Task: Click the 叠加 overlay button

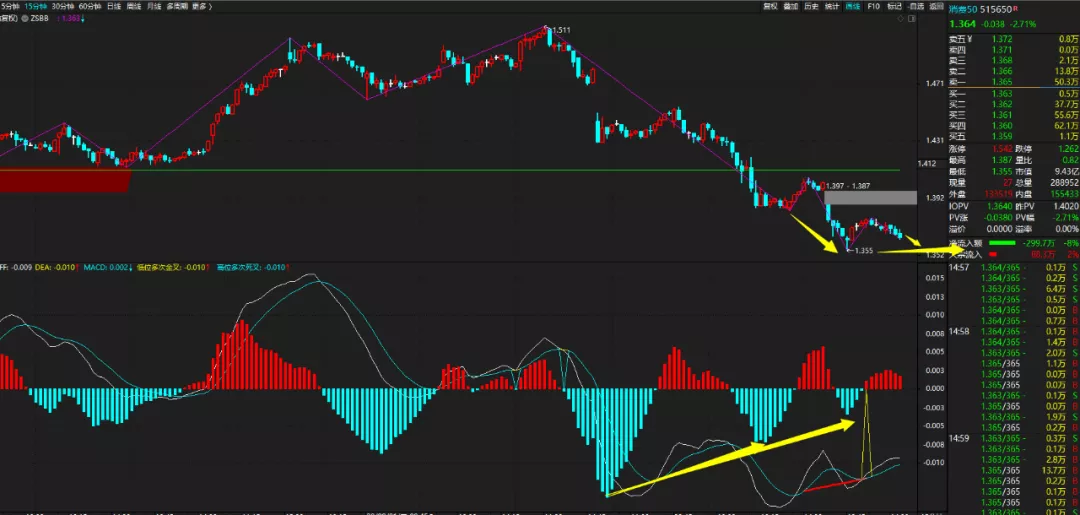Action: click(x=791, y=6)
